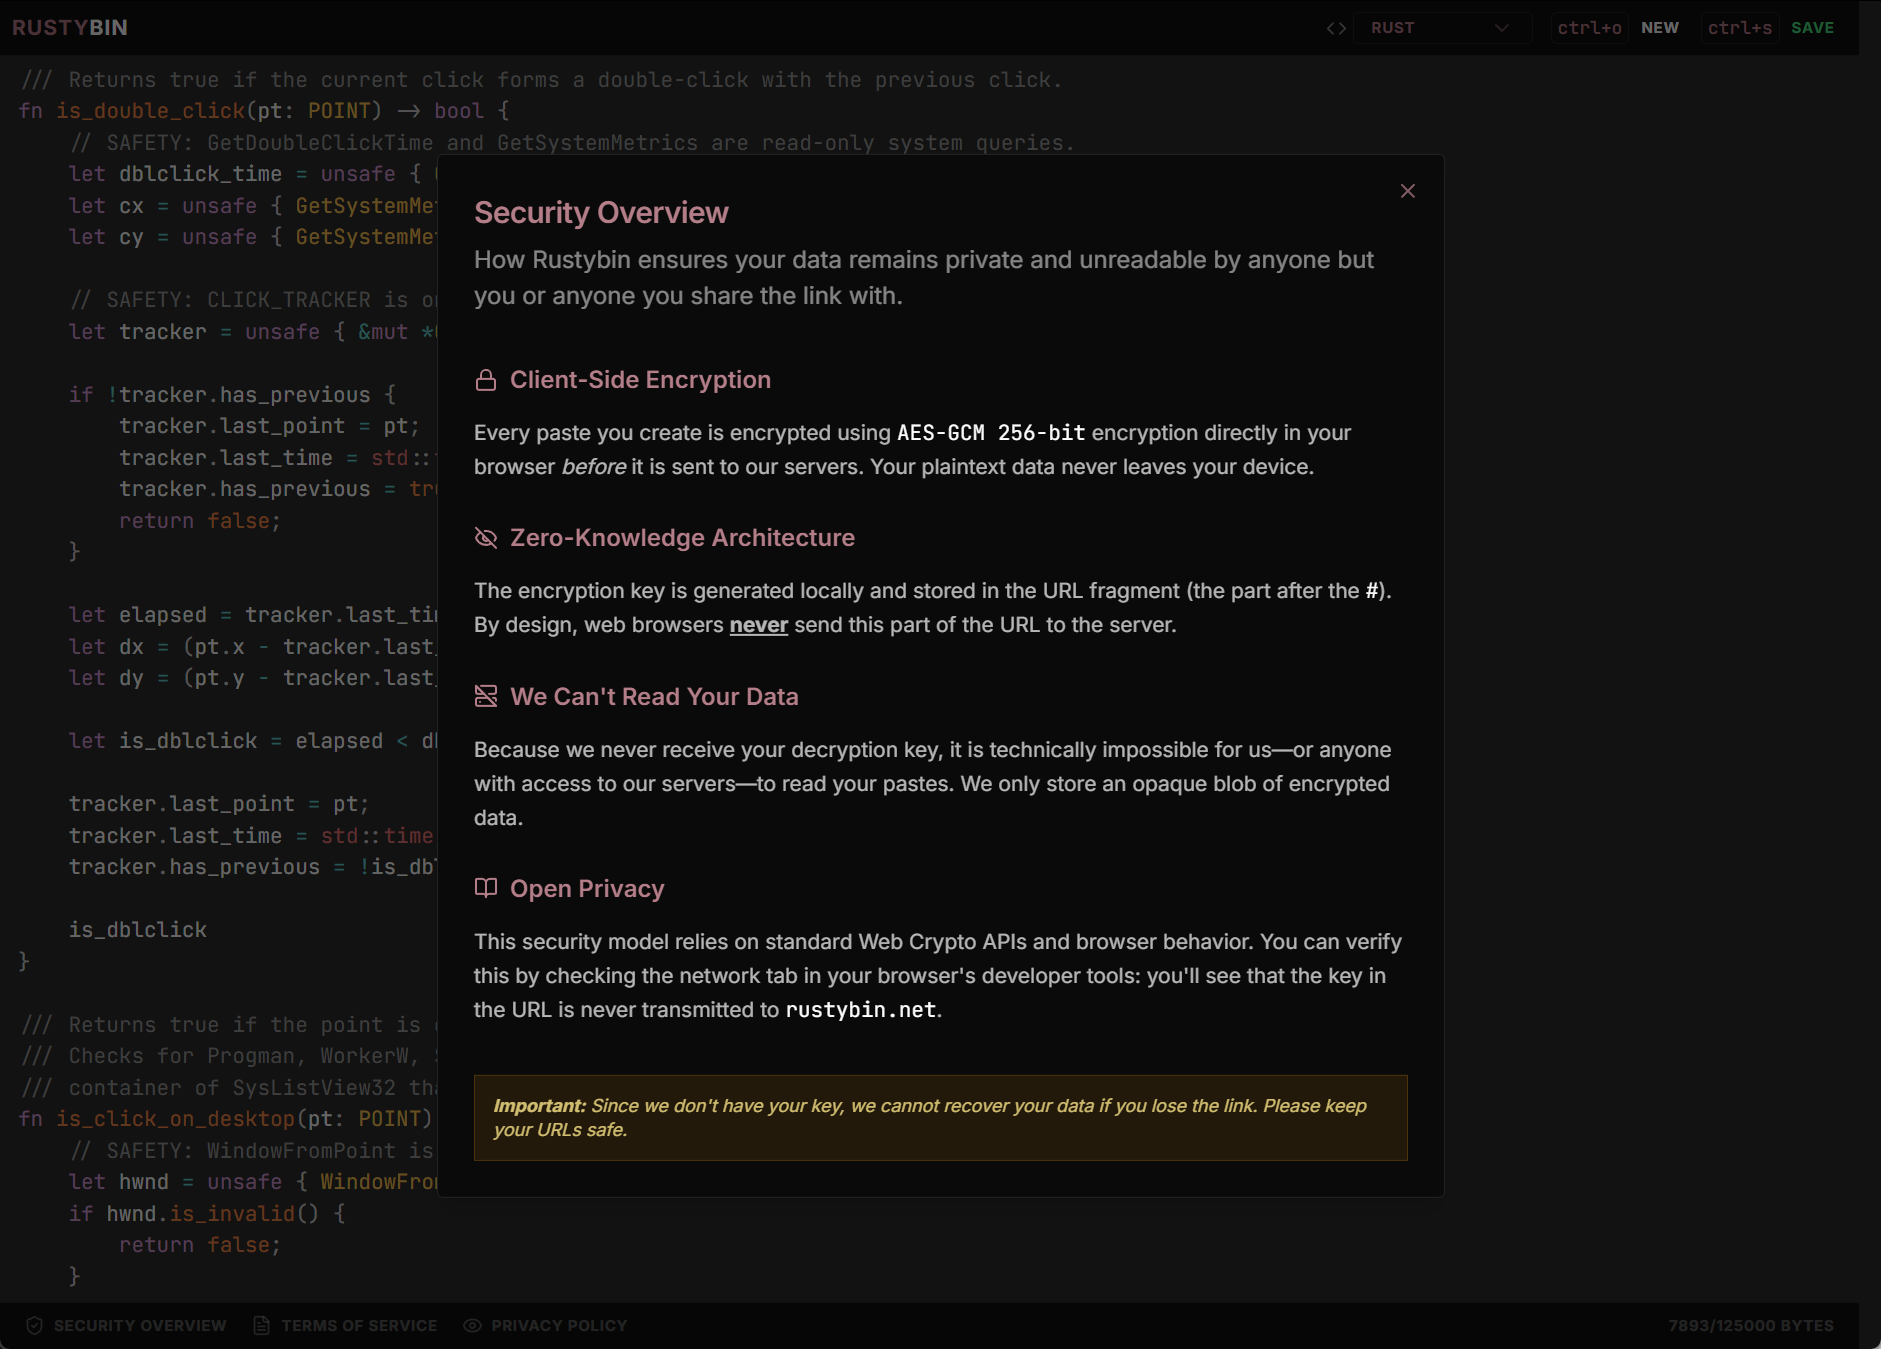Viewport: 1881px width, 1349px height.
Task: Click the fn is_click_on_desktop code line
Action: click(x=226, y=1119)
